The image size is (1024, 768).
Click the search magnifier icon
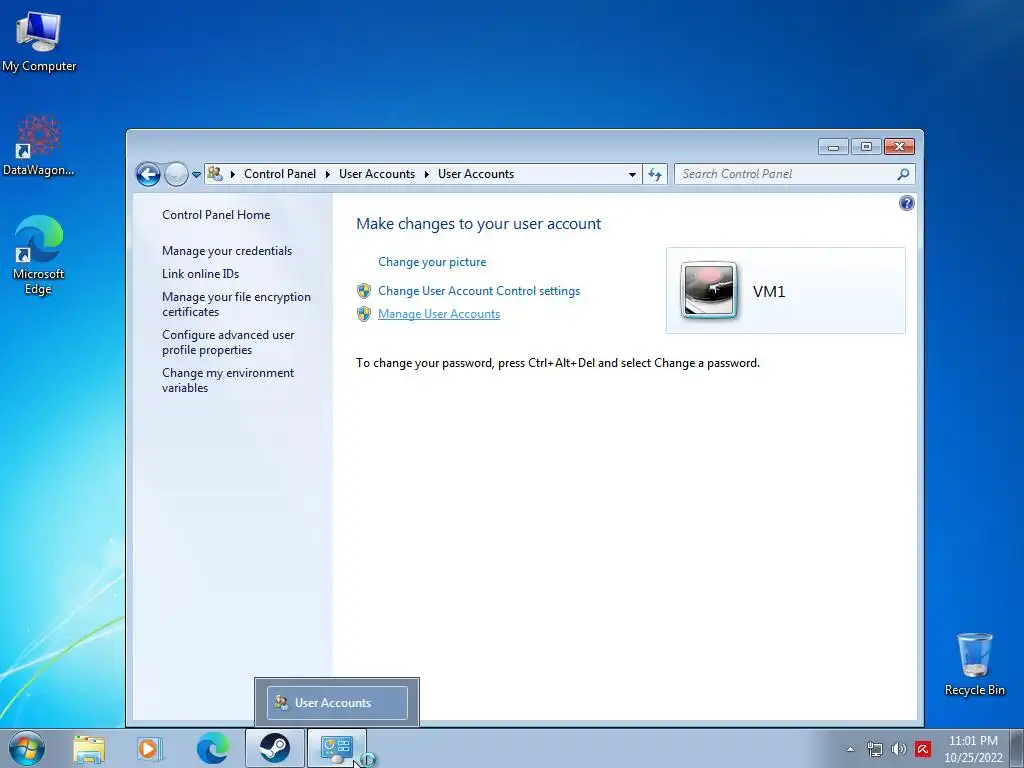[903, 174]
